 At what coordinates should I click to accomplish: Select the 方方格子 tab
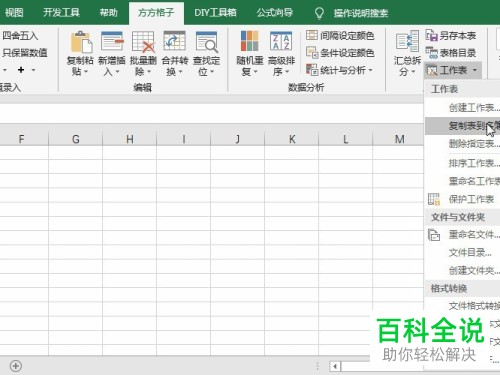coord(156,13)
